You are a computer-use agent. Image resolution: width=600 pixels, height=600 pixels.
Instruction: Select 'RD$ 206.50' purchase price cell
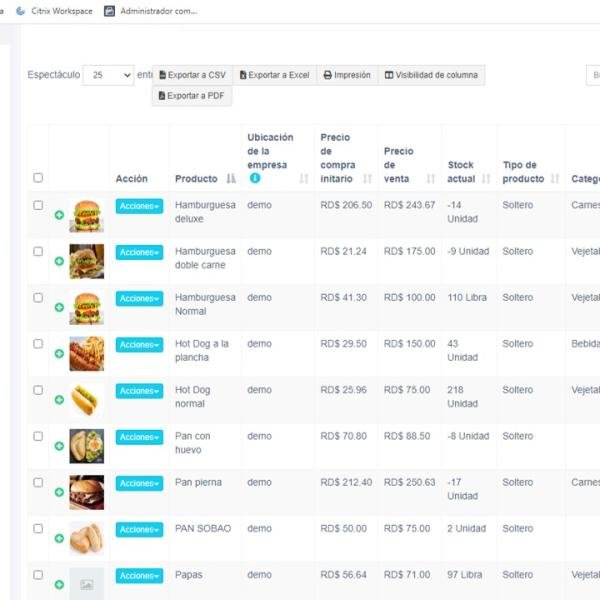[346, 205]
